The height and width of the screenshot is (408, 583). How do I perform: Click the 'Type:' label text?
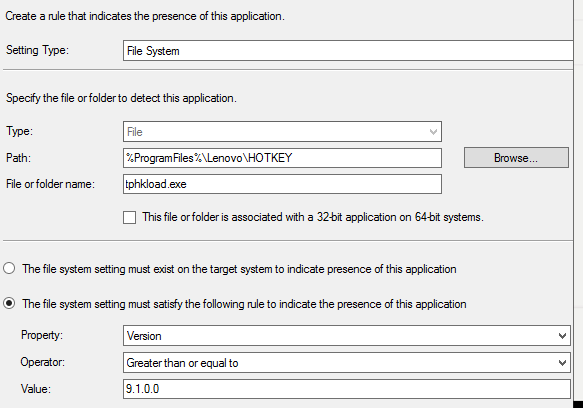point(19,131)
